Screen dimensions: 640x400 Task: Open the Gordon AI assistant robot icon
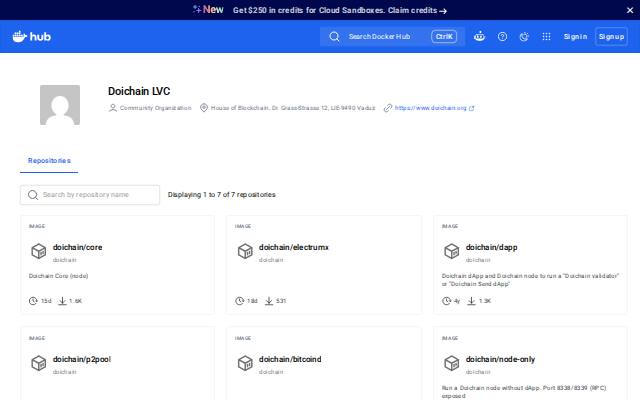click(x=479, y=37)
